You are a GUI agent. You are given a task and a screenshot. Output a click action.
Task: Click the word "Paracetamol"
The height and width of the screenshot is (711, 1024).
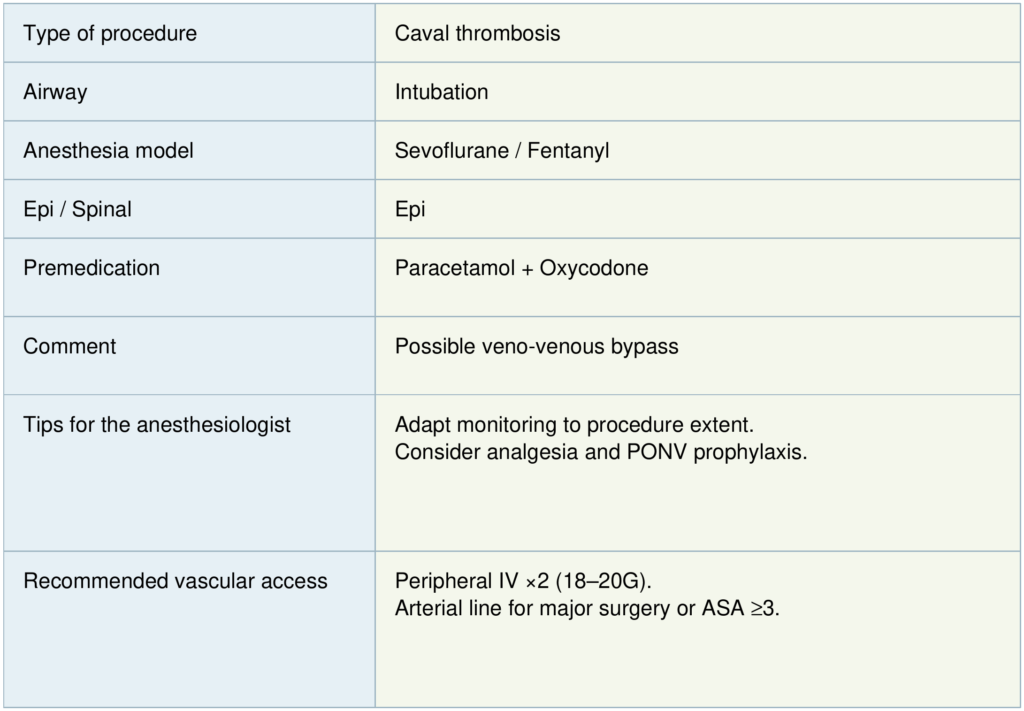(453, 269)
